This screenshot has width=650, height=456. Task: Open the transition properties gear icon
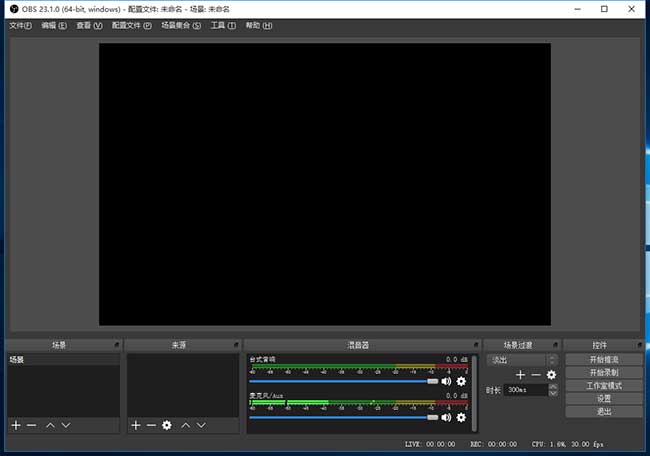[550, 374]
